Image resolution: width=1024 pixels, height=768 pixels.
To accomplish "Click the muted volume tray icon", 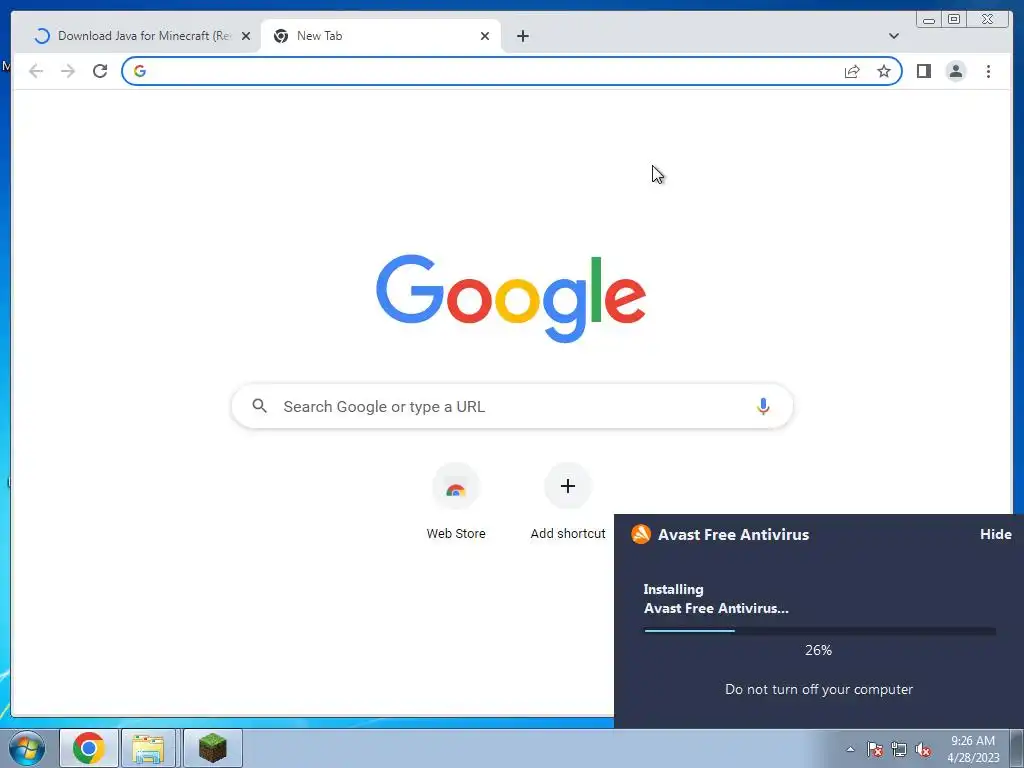I will click(x=923, y=749).
